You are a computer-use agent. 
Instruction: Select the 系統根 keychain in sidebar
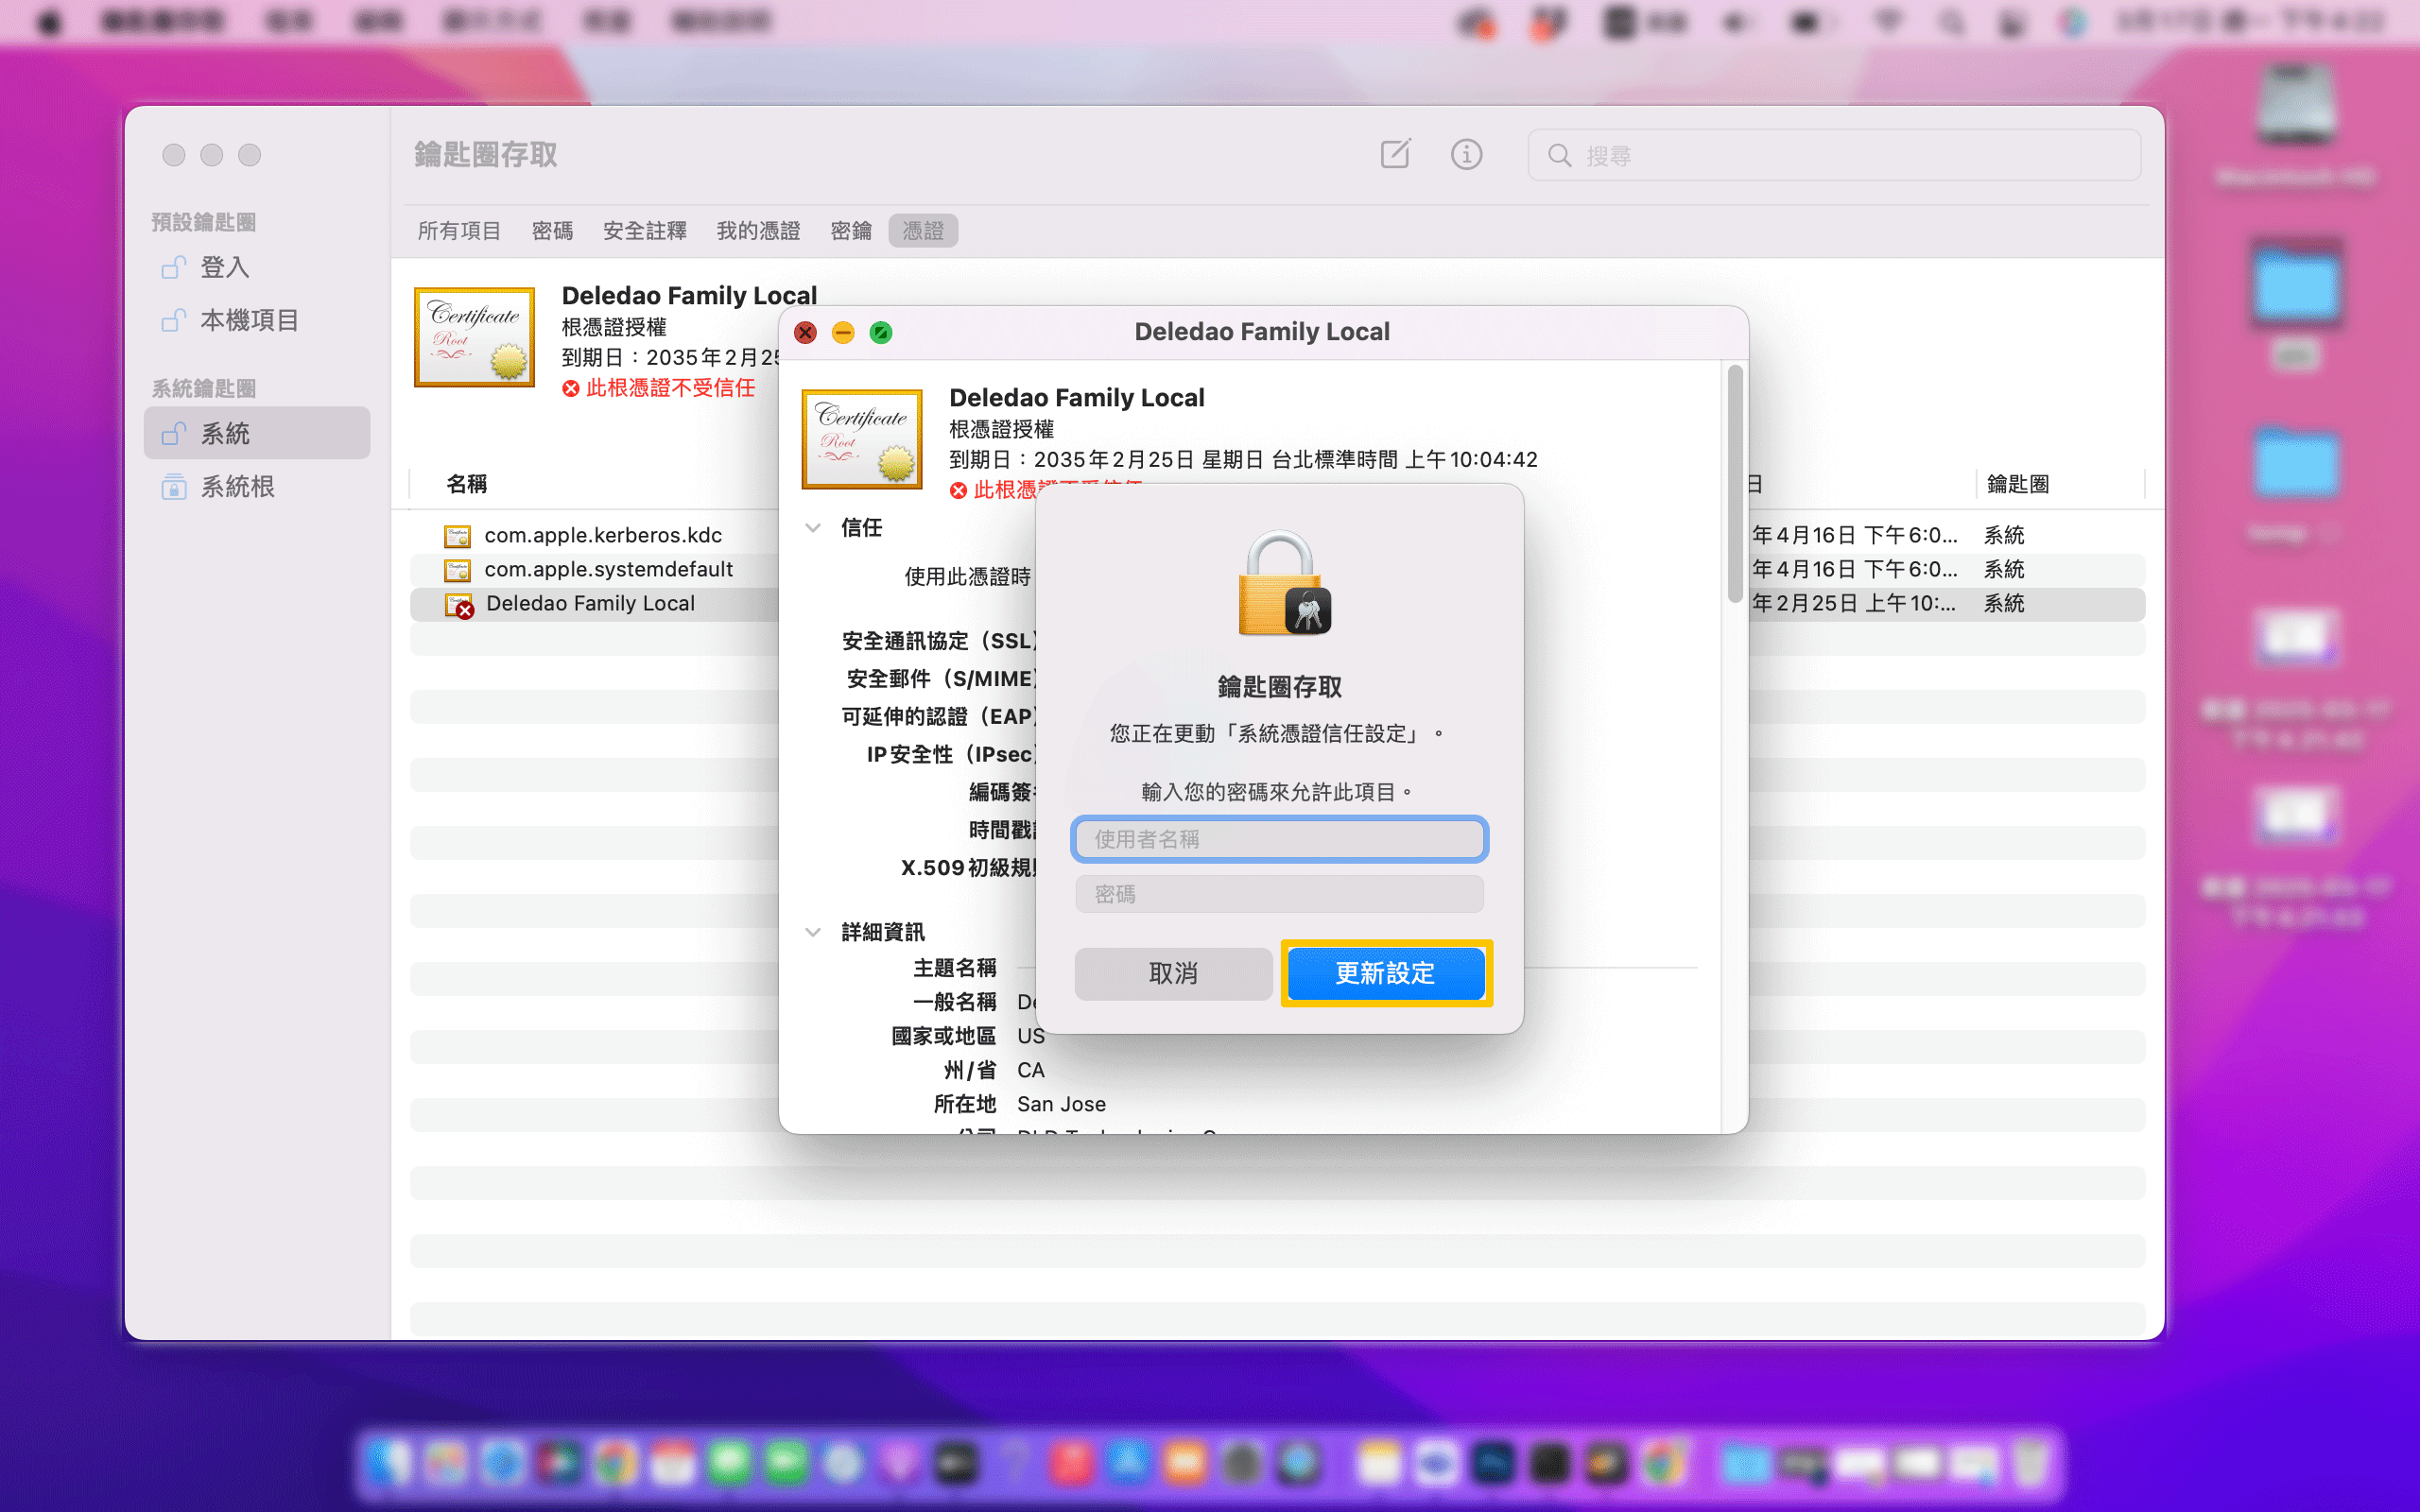[257, 486]
